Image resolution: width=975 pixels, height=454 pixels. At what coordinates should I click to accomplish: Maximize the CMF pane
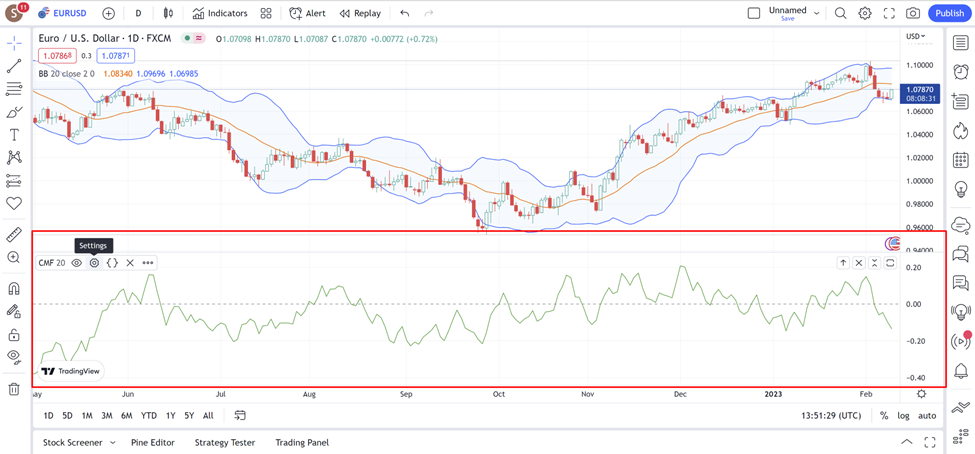pyautogui.click(x=890, y=263)
